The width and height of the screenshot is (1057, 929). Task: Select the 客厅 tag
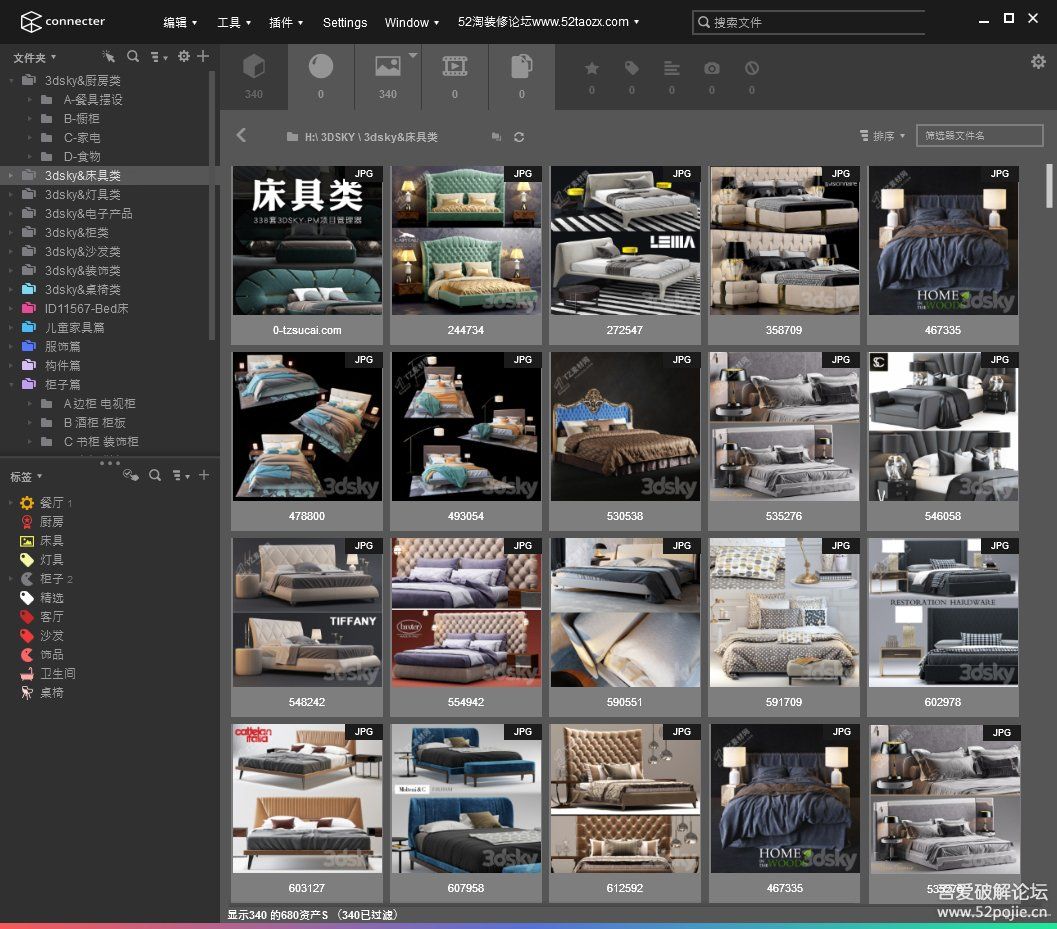[x=52, y=617]
